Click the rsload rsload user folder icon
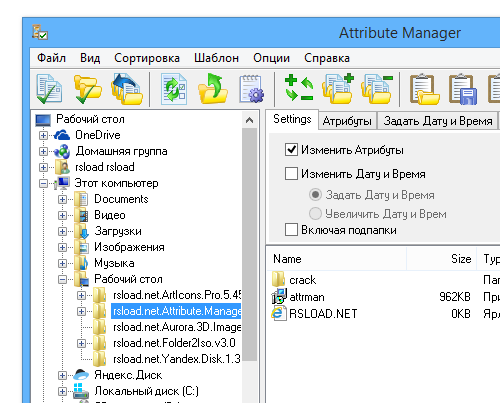The height and width of the screenshot is (403, 500). pyautogui.click(x=62, y=167)
